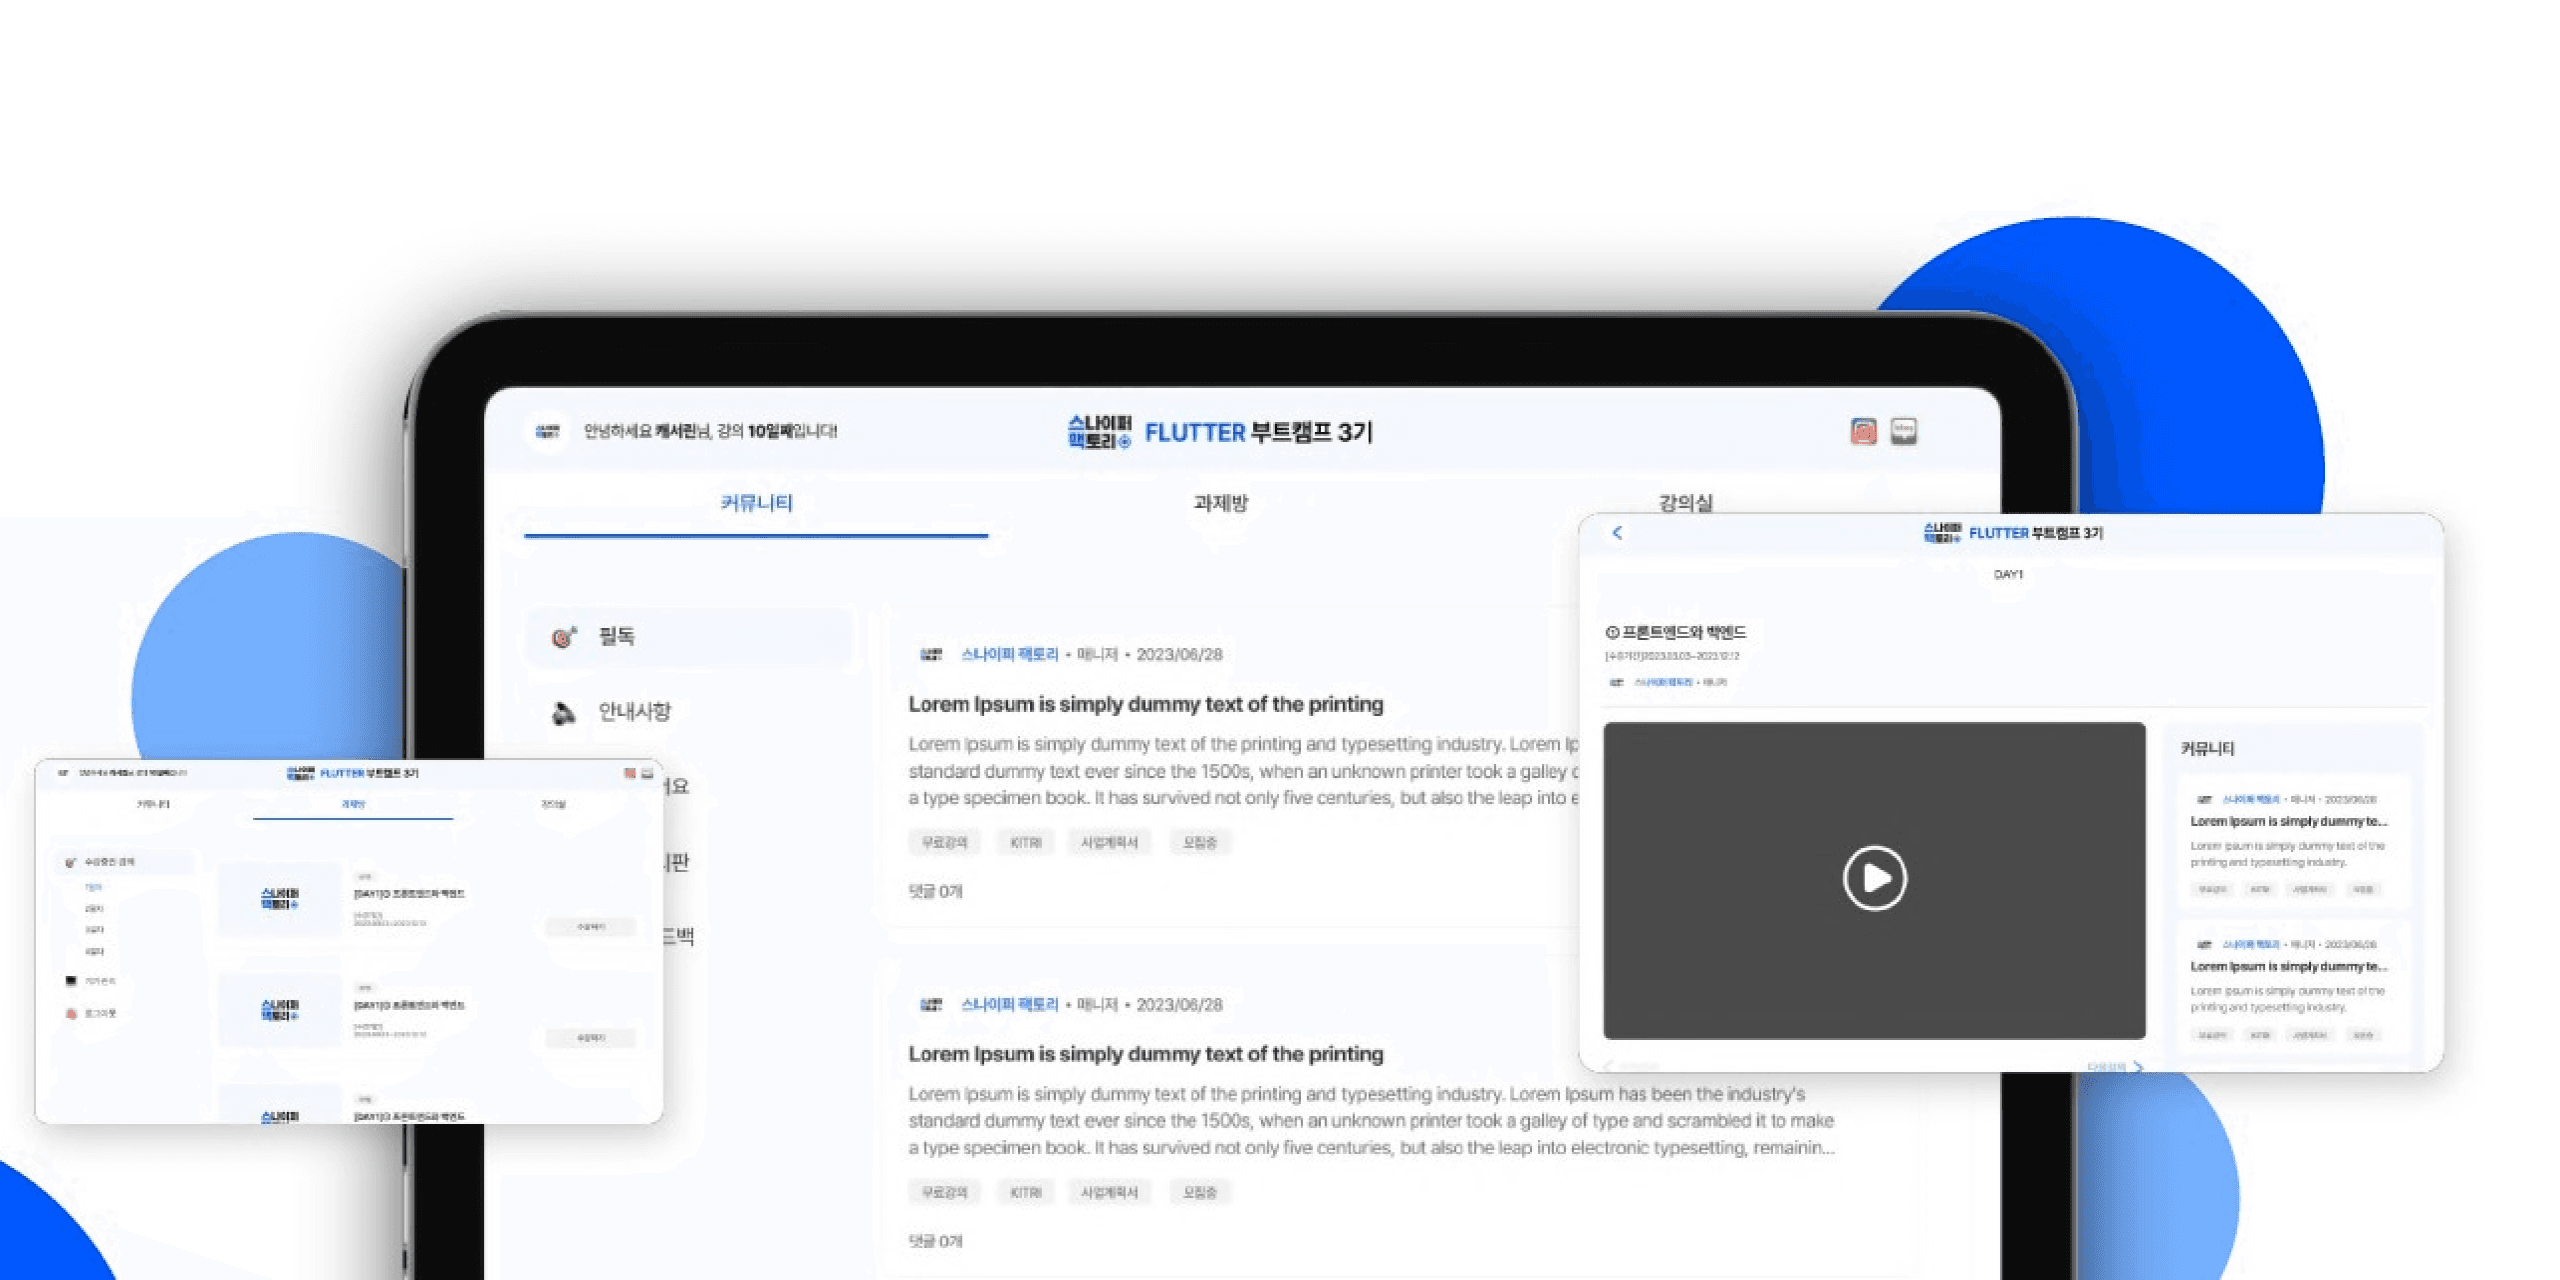Image resolution: width=2560 pixels, height=1280 pixels.
Task: Open the upper post titled Lorem Ipsum is simply dummy text
Action: pos(1146,704)
